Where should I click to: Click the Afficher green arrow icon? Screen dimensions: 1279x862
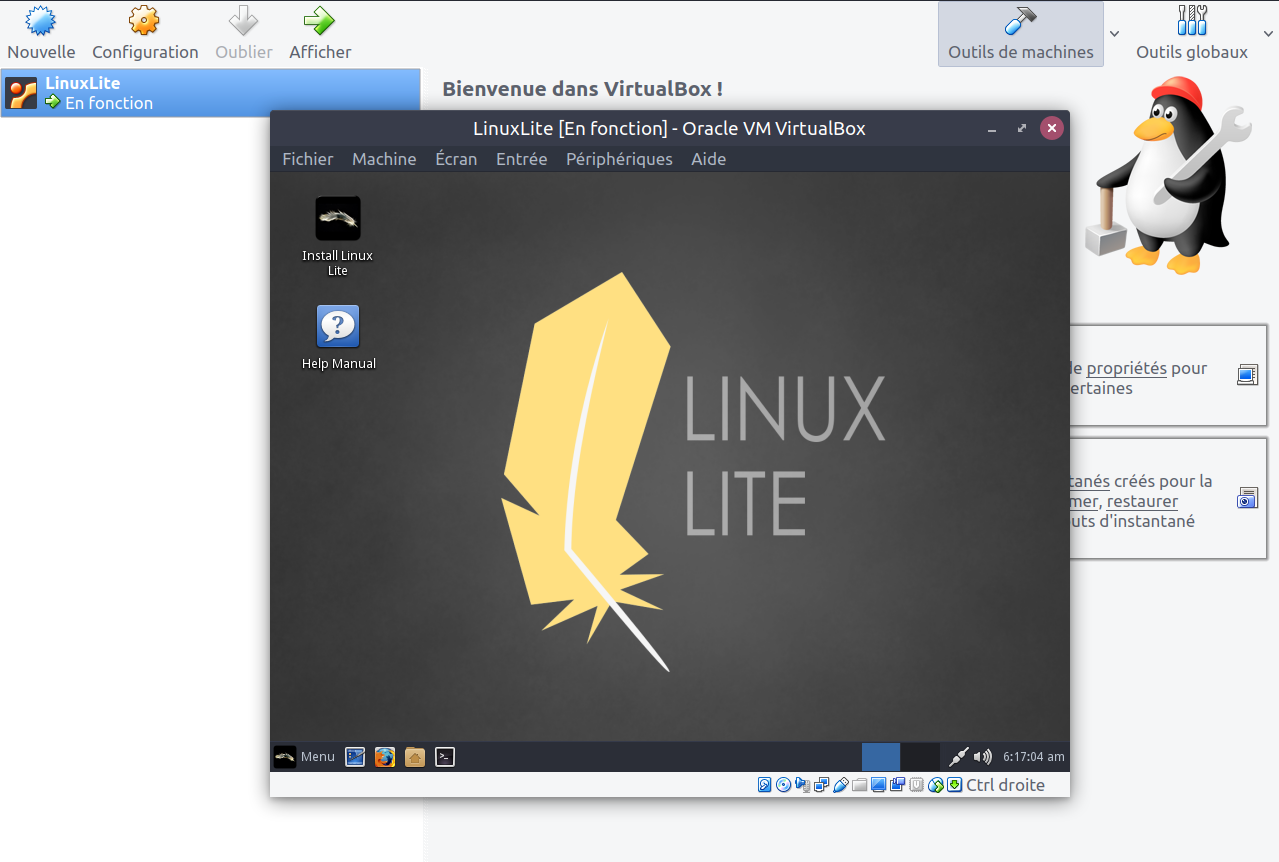pos(320,21)
